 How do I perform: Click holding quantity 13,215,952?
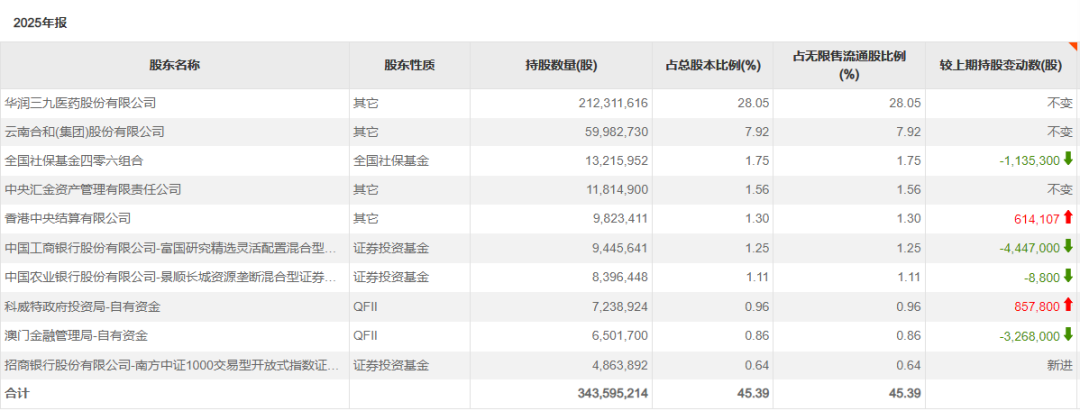[617, 161]
